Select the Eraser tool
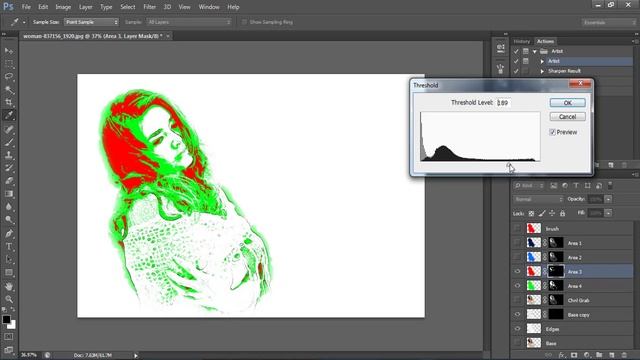This screenshot has height=360, width=640. pos(9,181)
